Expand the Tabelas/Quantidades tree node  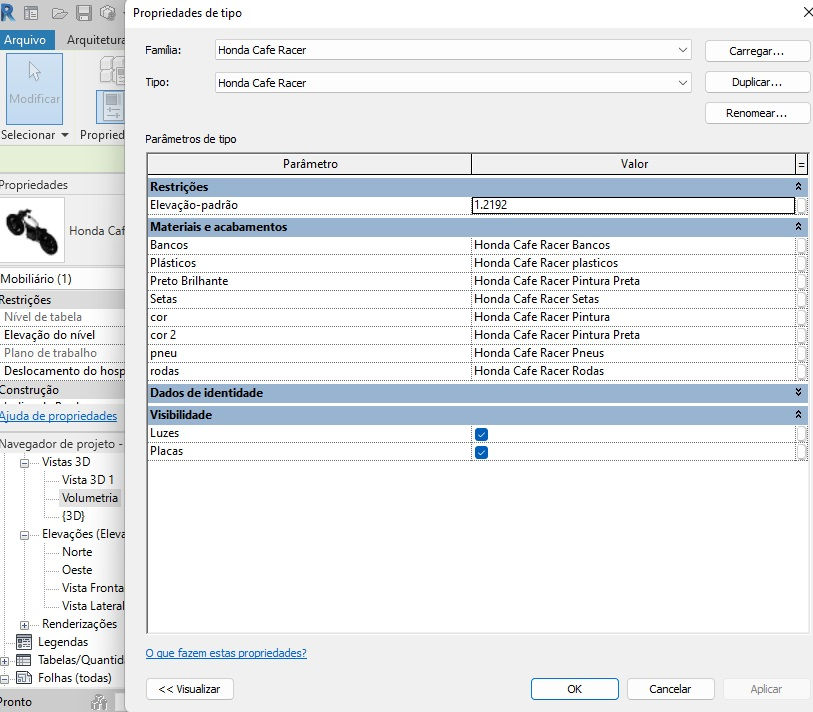(x=5, y=661)
